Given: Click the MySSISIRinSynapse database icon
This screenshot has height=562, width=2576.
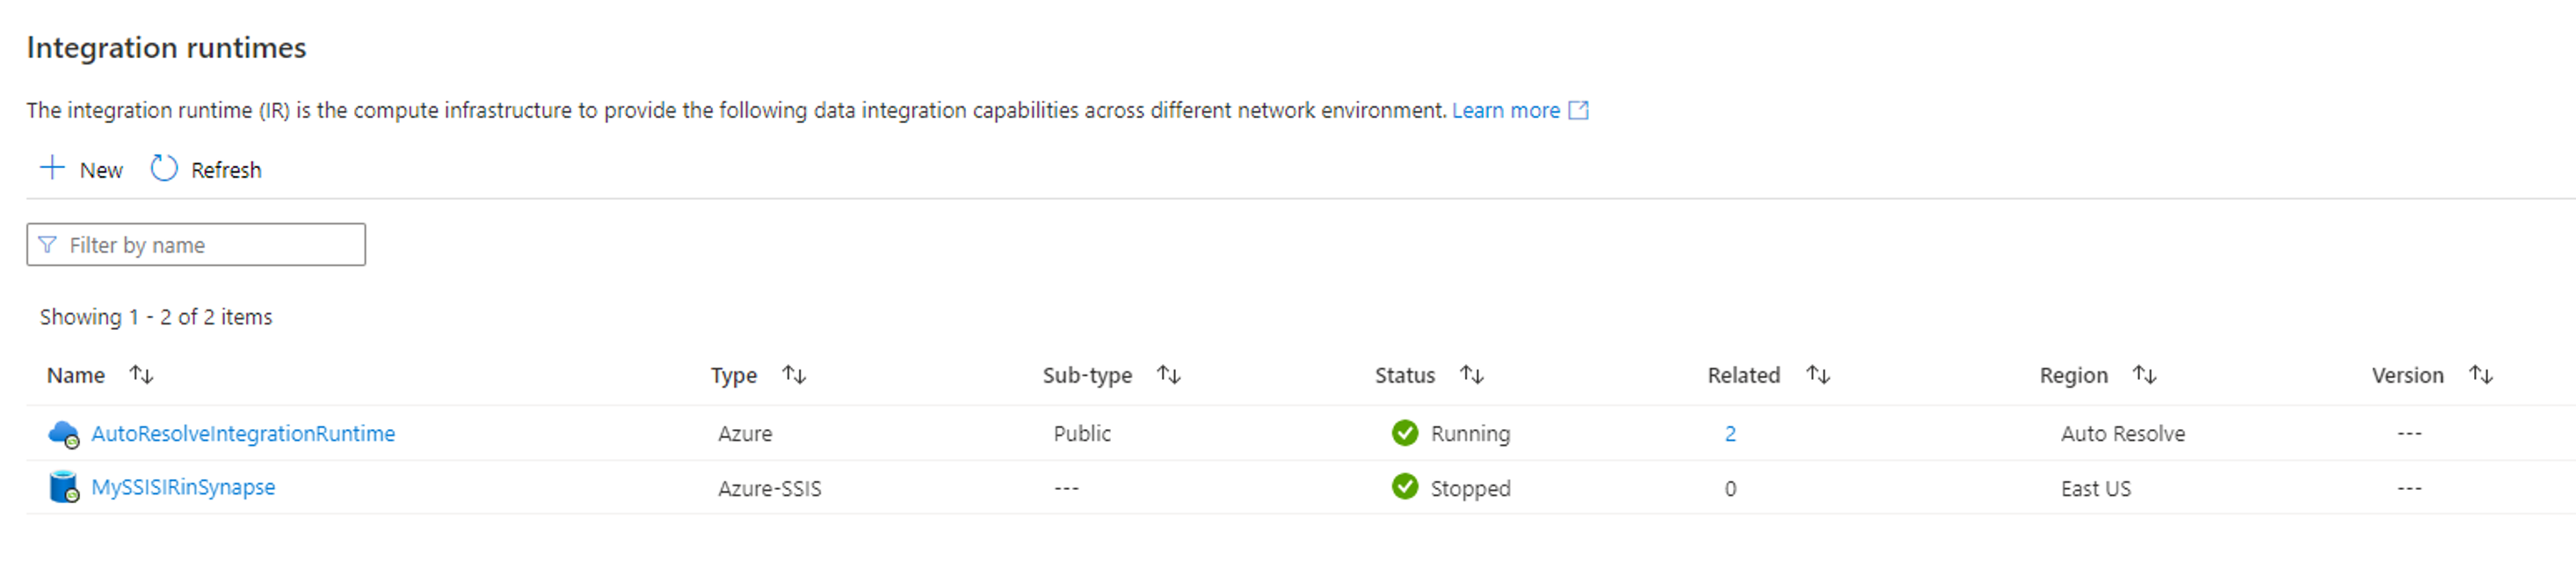Looking at the screenshot, I should click(x=63, y=487).
